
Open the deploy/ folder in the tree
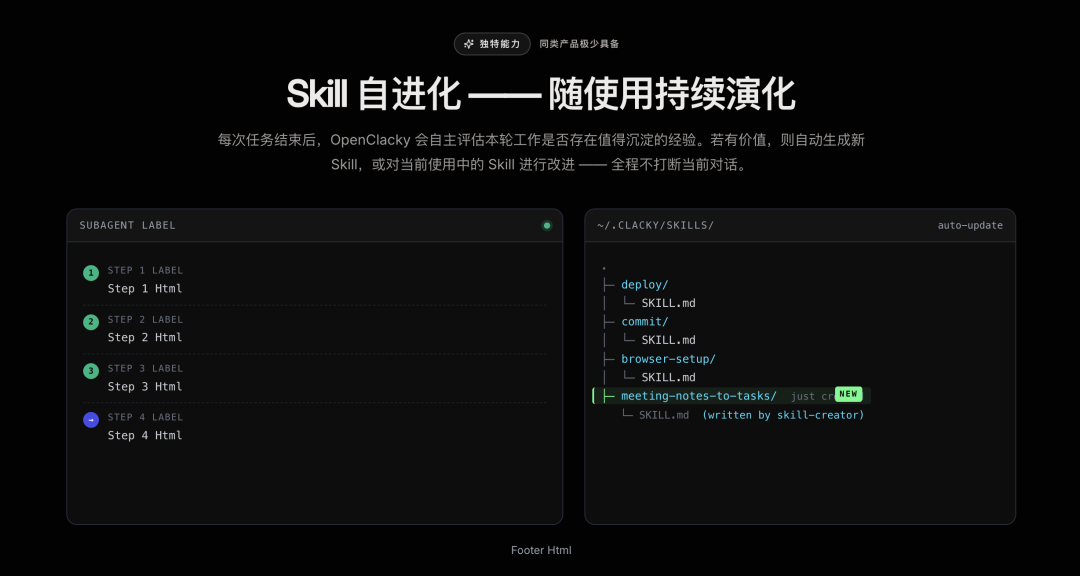(645, 285)
